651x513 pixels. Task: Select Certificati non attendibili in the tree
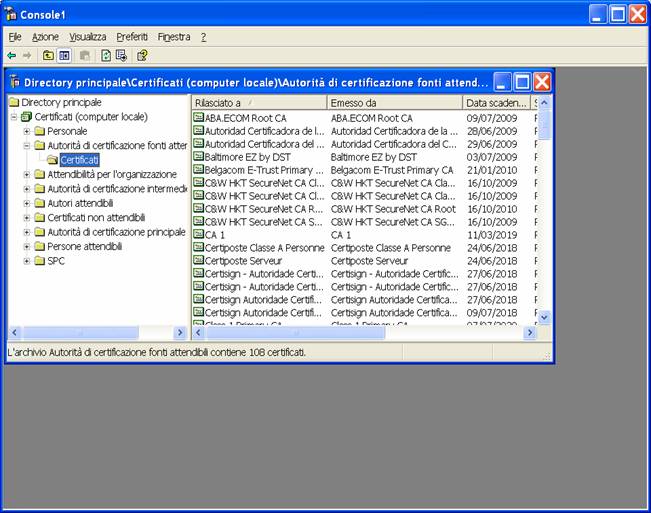tap(96, 217)
